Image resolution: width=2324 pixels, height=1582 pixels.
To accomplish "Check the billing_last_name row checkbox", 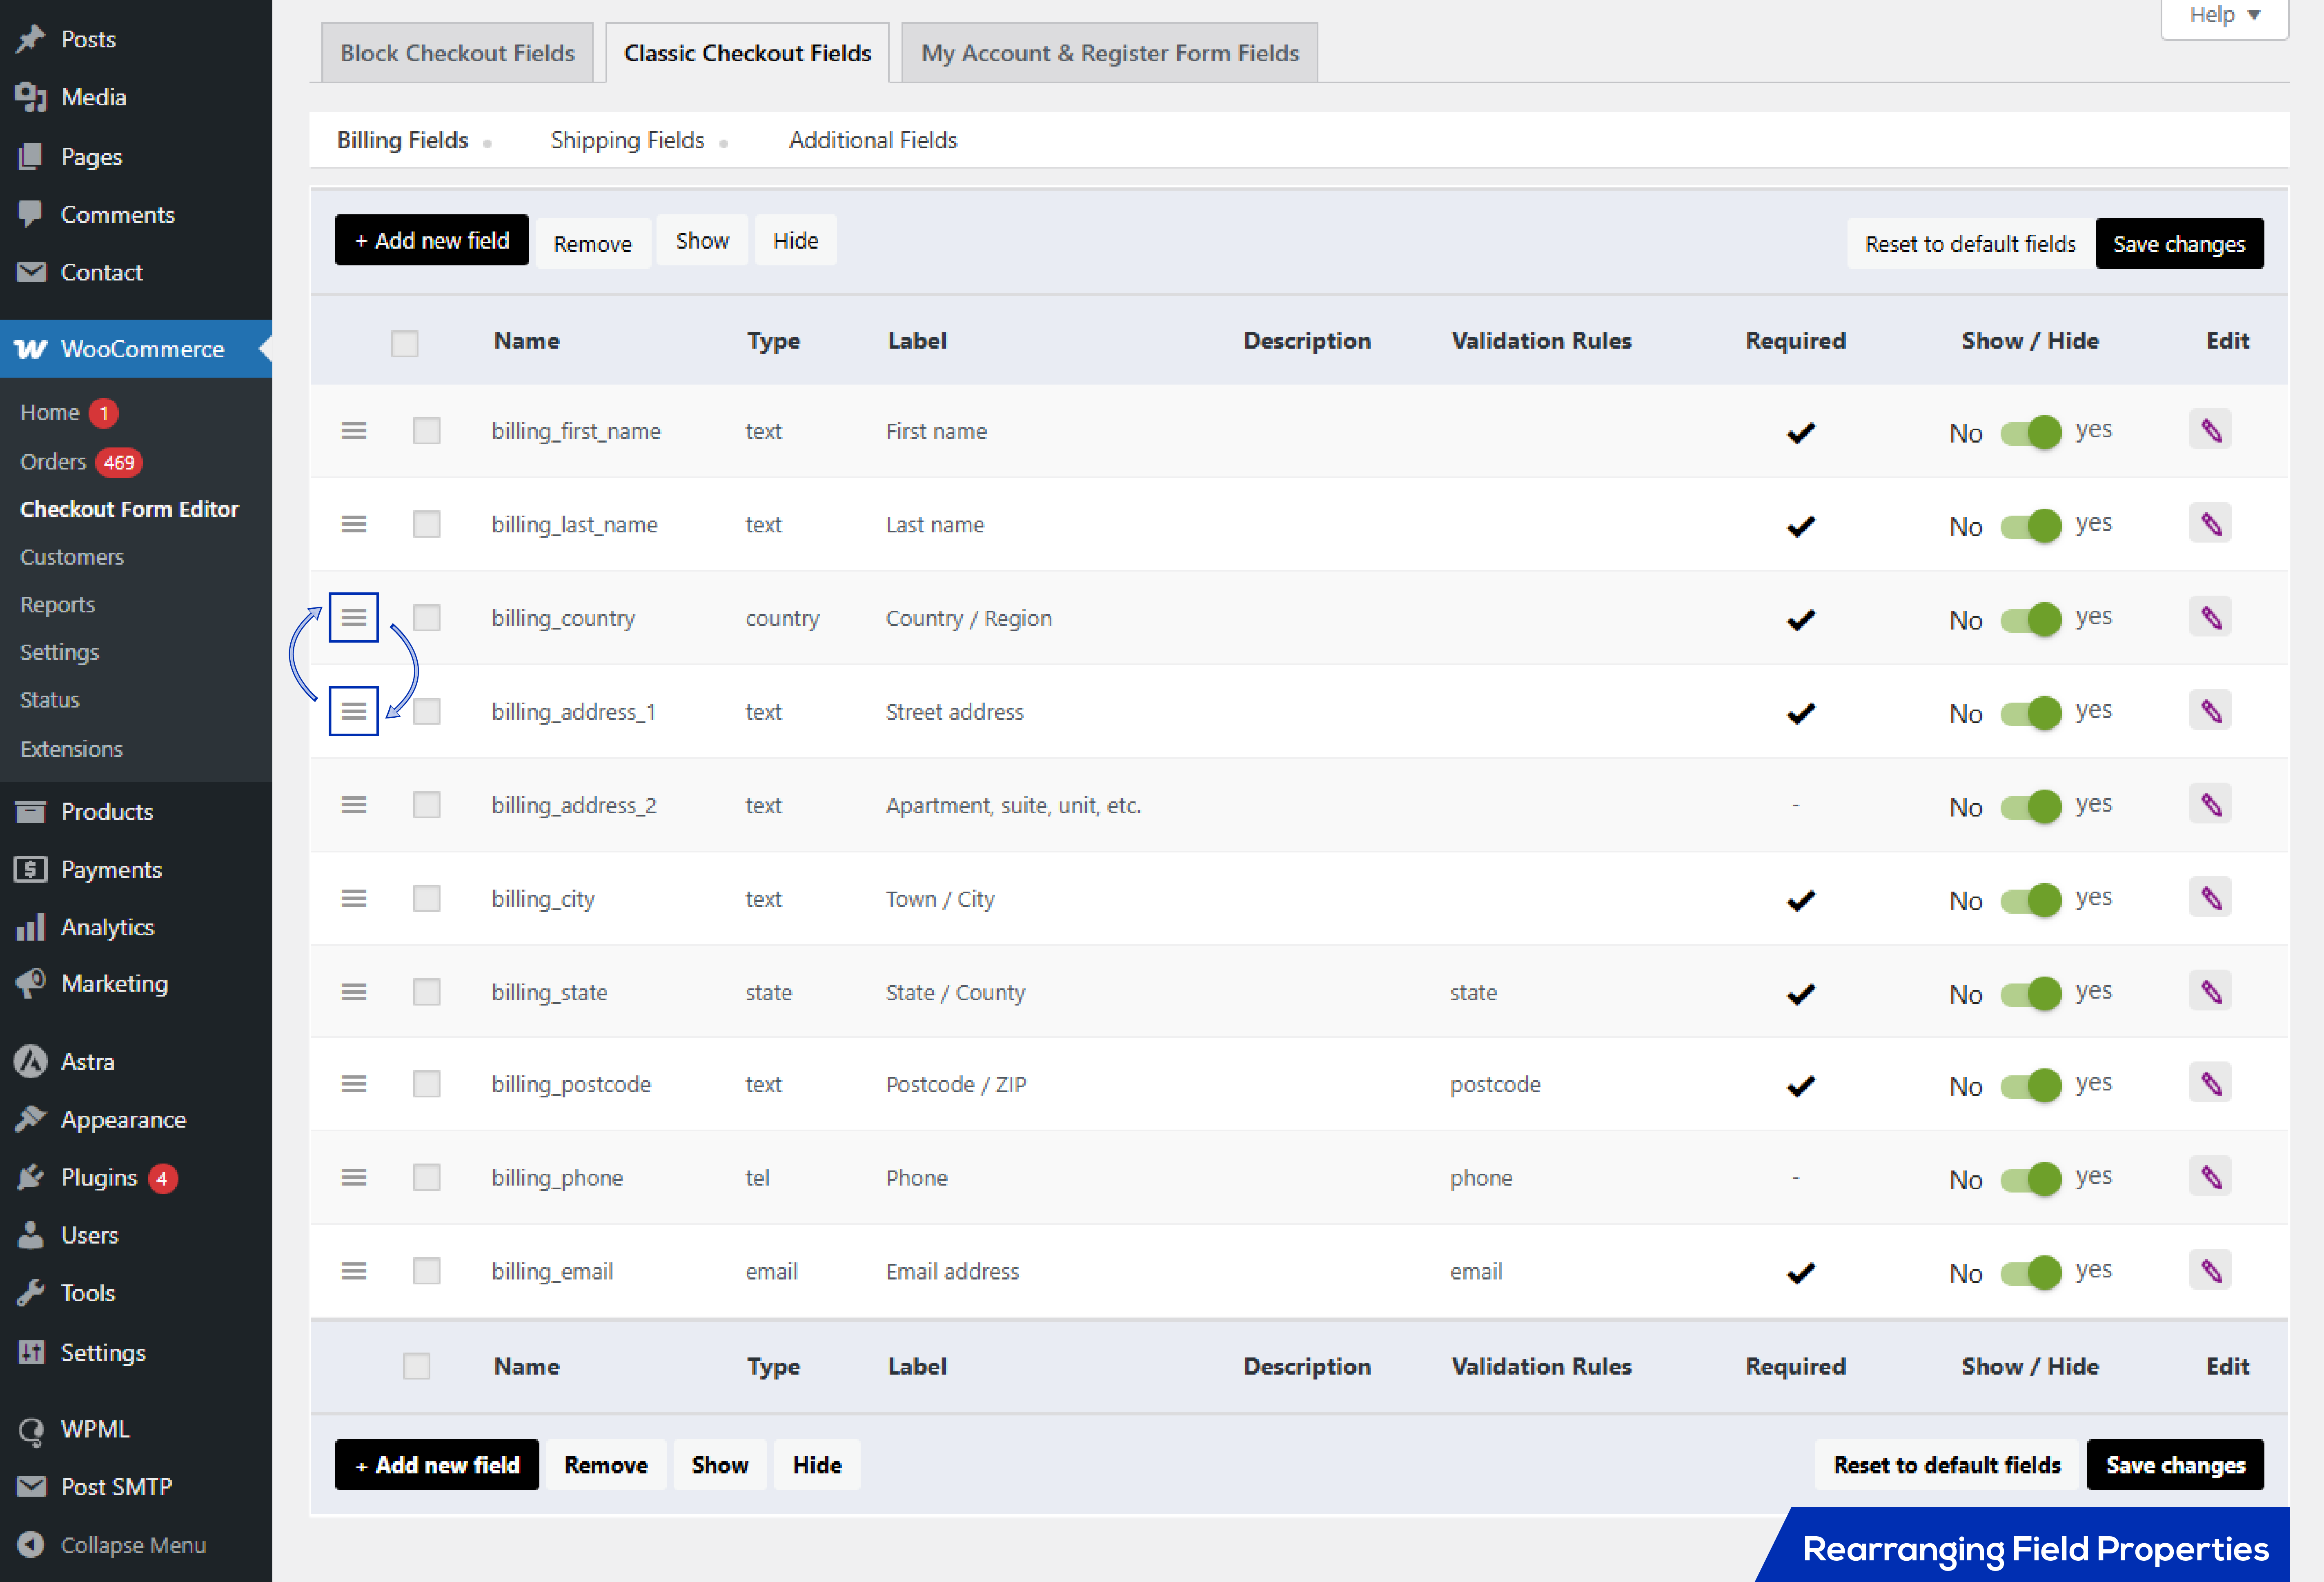I will point(427,524).
